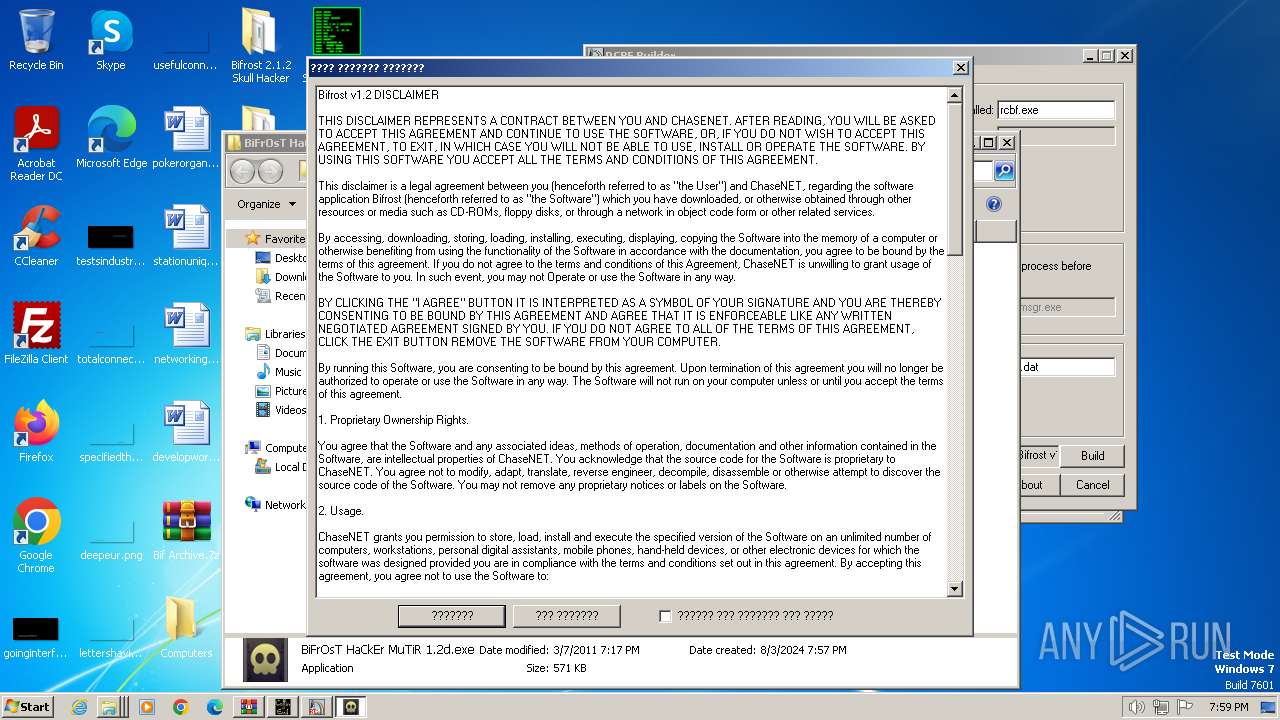This screenshot has width=1280, height=720.
Task: Open the stationuniq Word document icon
Action: pos(185,236)
